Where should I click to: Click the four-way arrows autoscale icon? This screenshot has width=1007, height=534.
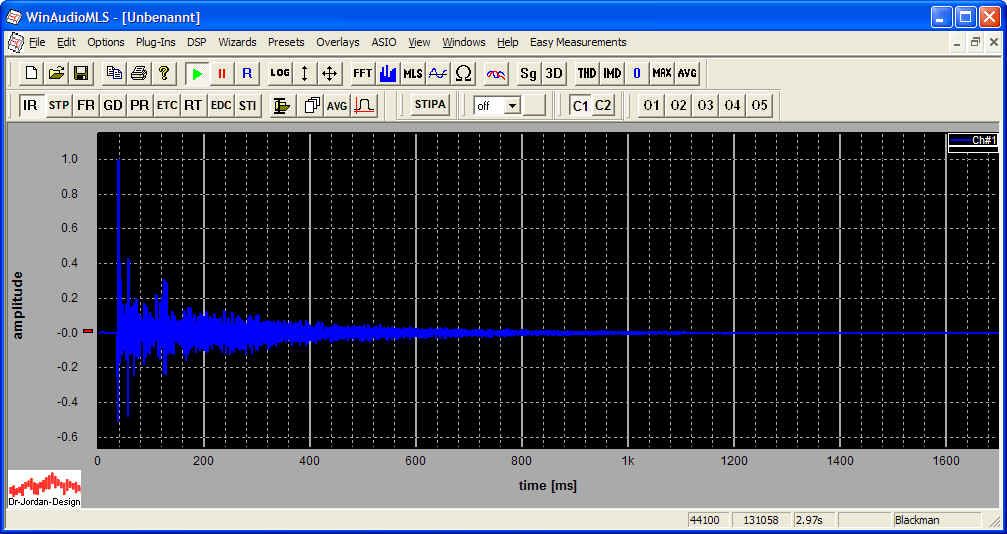click(330, 73)
